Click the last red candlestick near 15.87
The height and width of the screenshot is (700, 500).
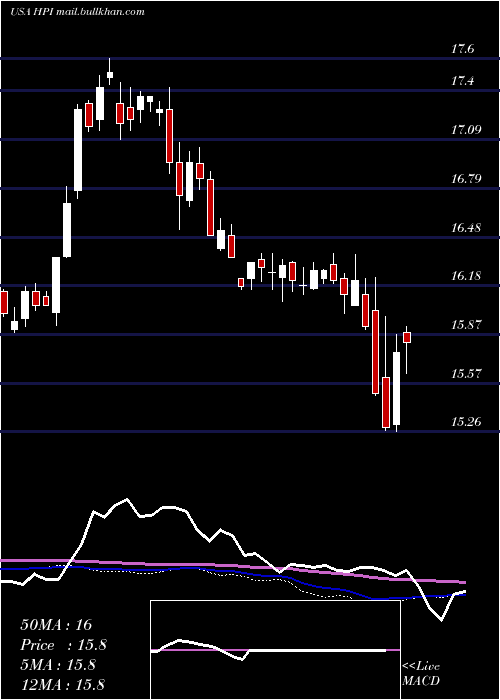click(407, 337)
